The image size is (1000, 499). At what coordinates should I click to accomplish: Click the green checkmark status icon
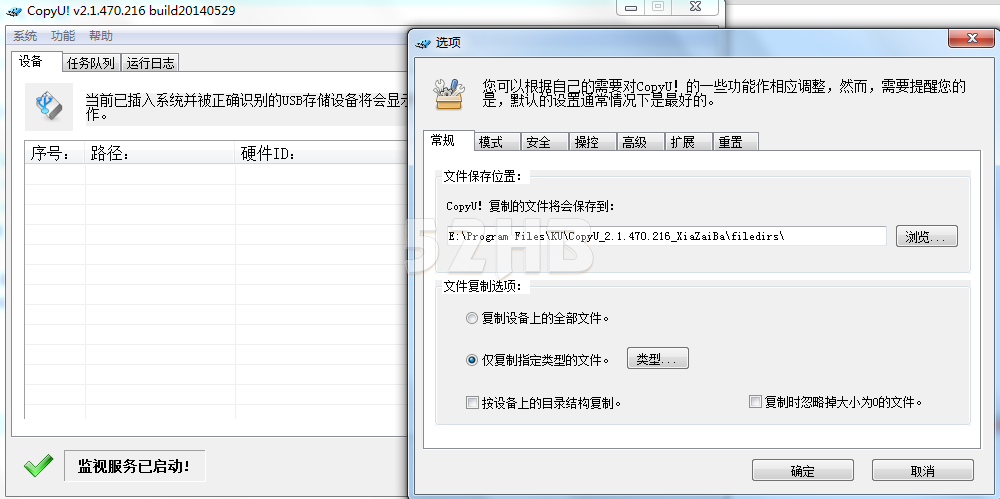coord(38,466)
